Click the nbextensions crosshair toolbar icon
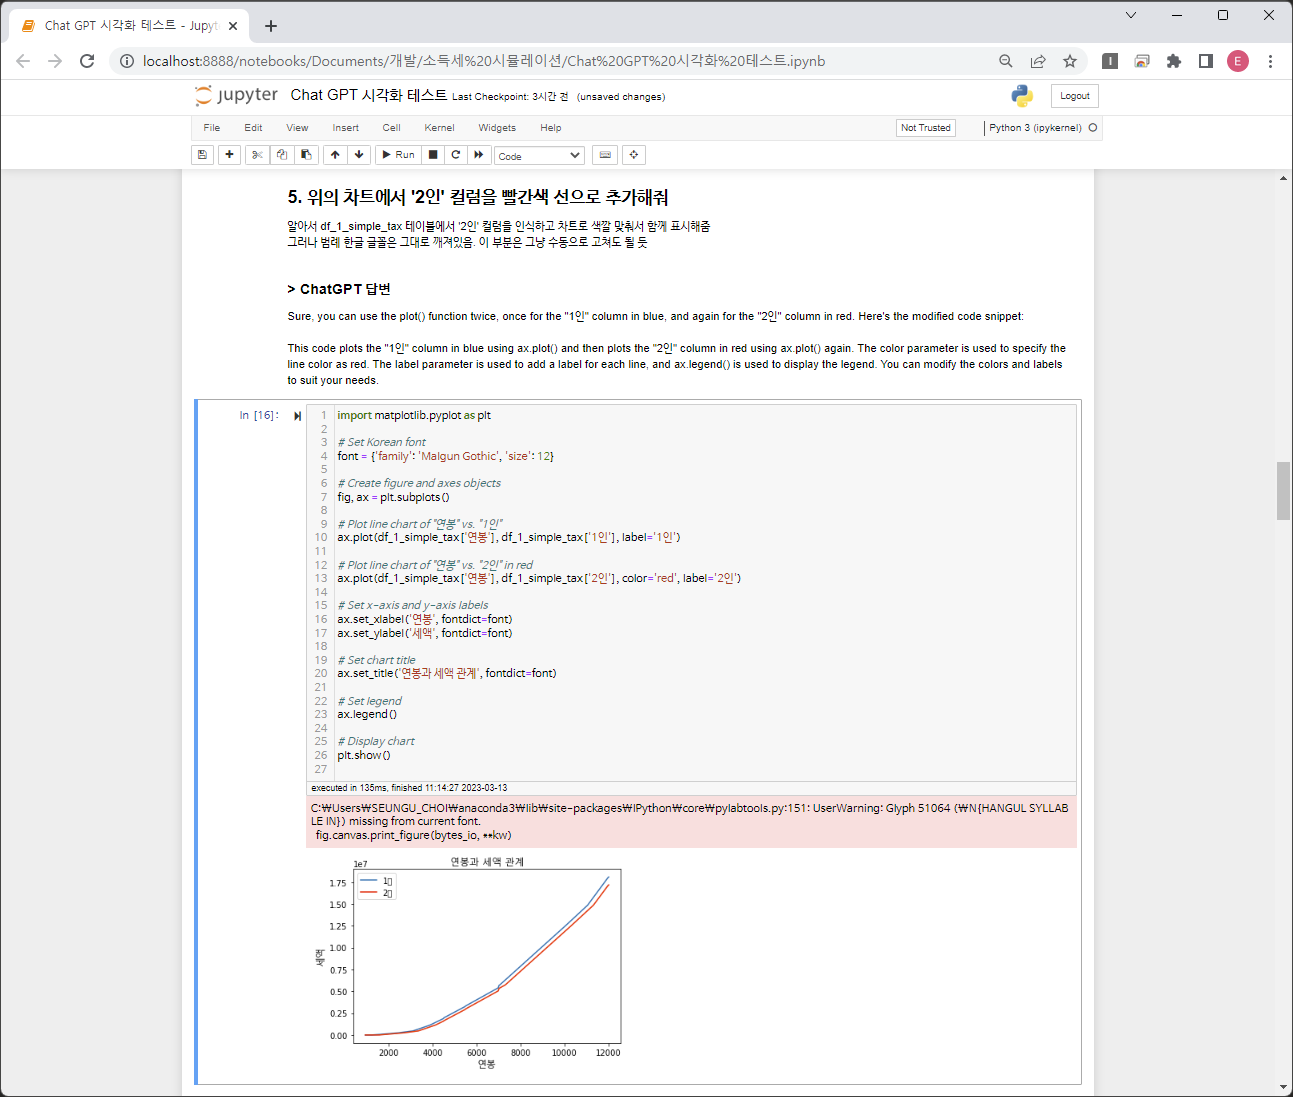The height and width of the screenshot is (1097, 1293). (x=634, y=155)
